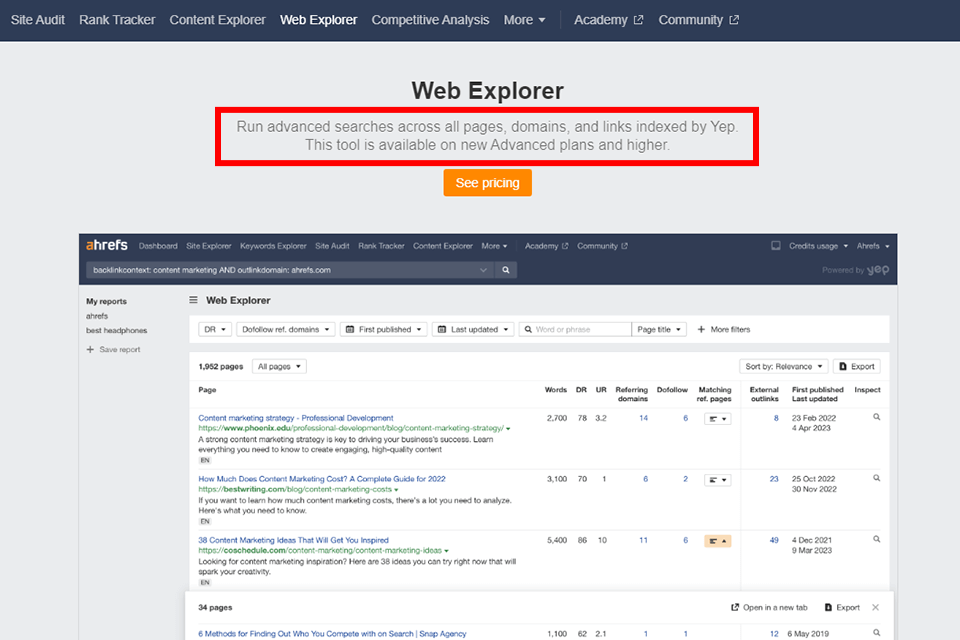Expand the large More menu in top navigation
Viewport: 960px width, 640px height.
524,20
